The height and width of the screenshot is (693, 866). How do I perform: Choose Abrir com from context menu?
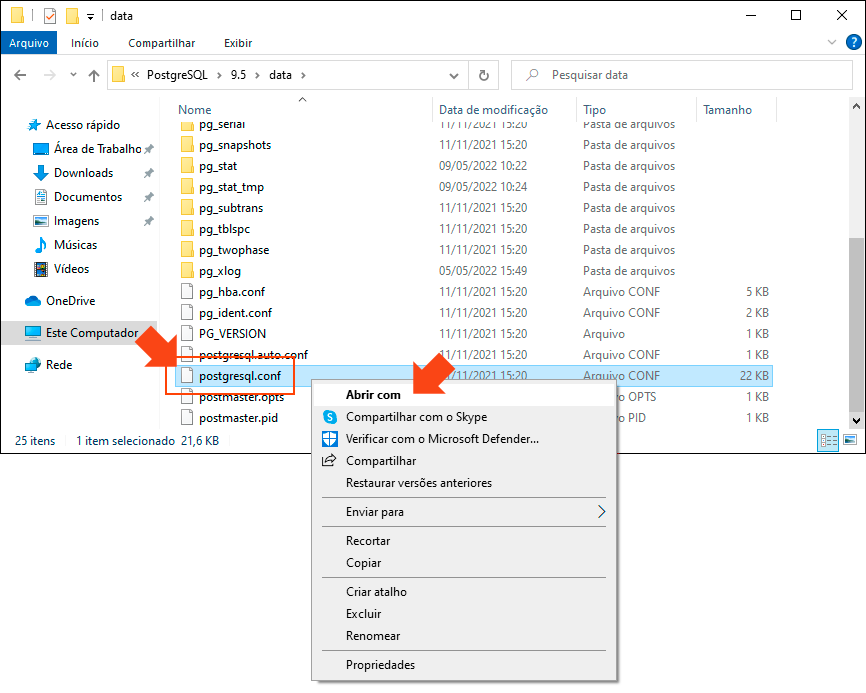373,395
